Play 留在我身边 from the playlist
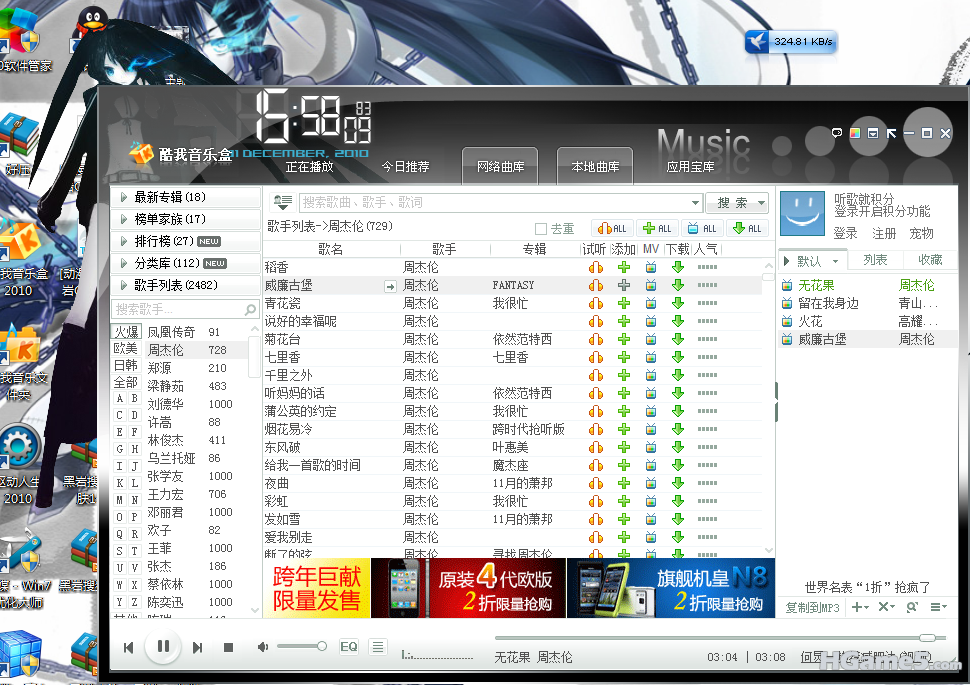The height and width of the screenshot is (685, 970). click(868, 303)
